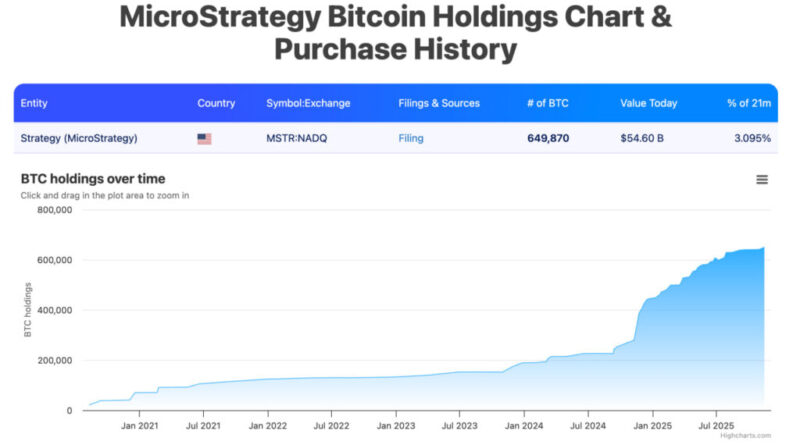Click the Value Today column header

[x=649, y=103]
